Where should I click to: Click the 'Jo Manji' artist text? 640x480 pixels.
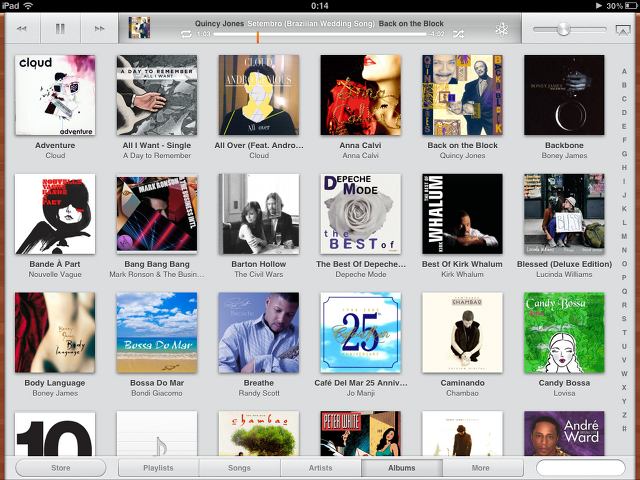pos(360,393)
